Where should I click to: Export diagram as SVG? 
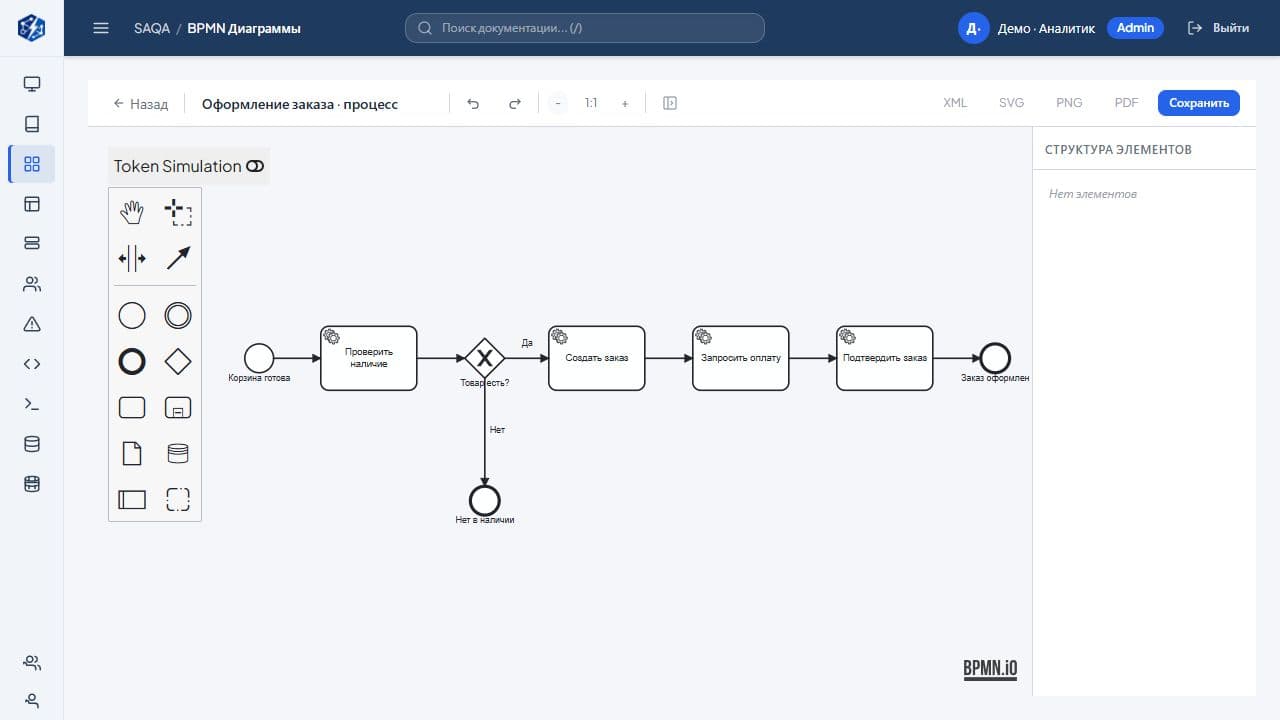[1012, 103]
